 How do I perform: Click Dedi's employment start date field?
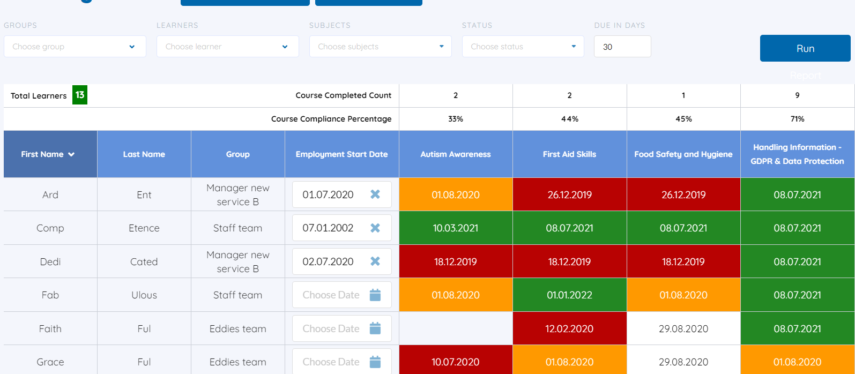[x=342, y=262]
